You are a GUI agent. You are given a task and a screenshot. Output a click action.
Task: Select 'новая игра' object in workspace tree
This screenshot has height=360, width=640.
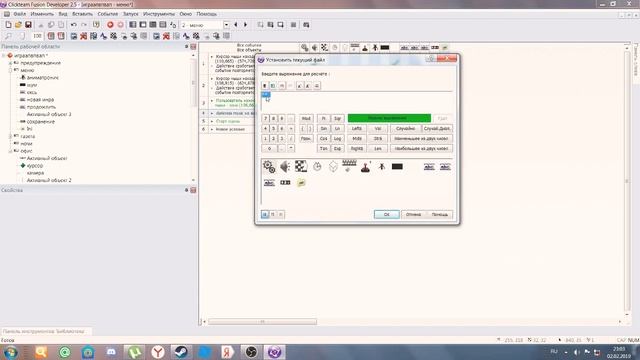pyautogui.click(x=40, y=100)
